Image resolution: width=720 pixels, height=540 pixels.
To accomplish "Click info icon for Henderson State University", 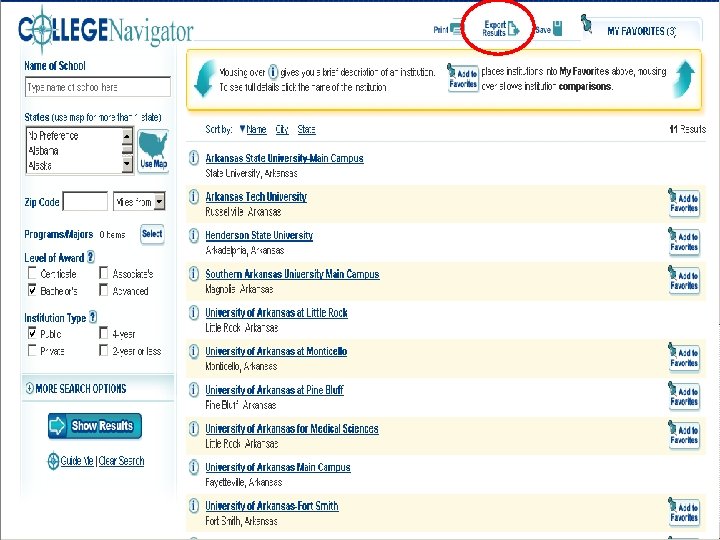I will [194, 235].
